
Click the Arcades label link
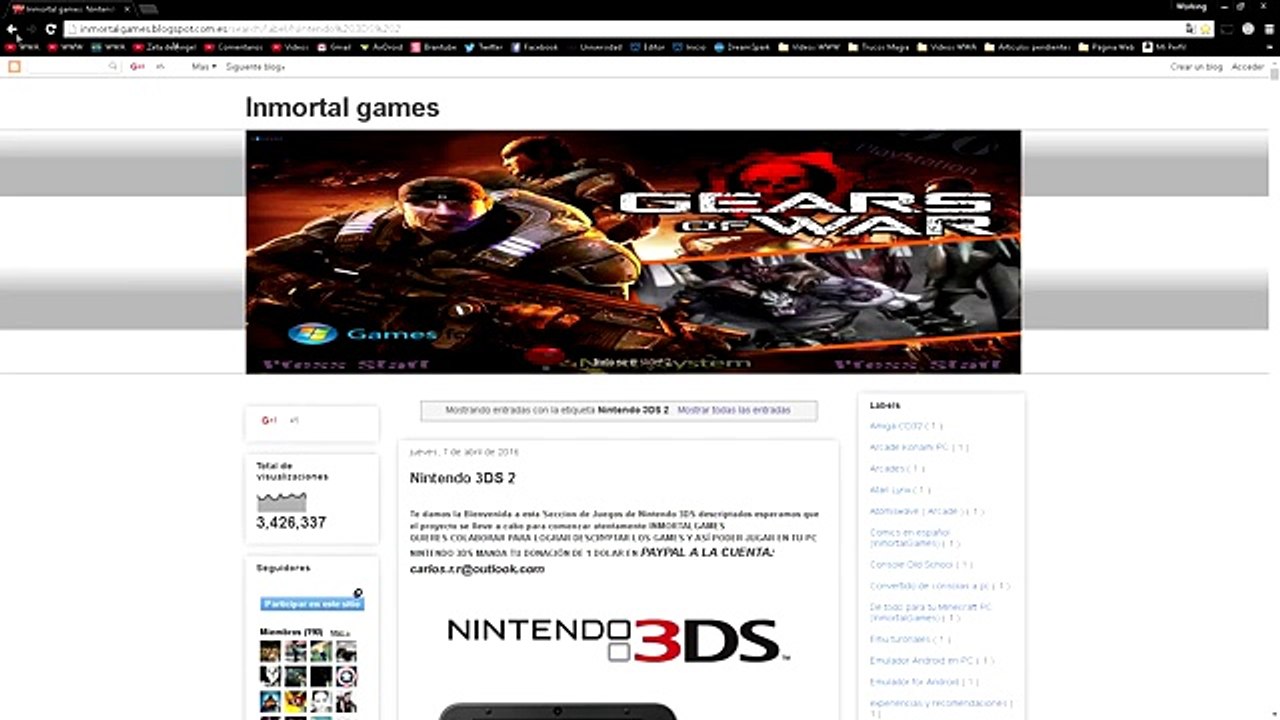tap(897, 469)
